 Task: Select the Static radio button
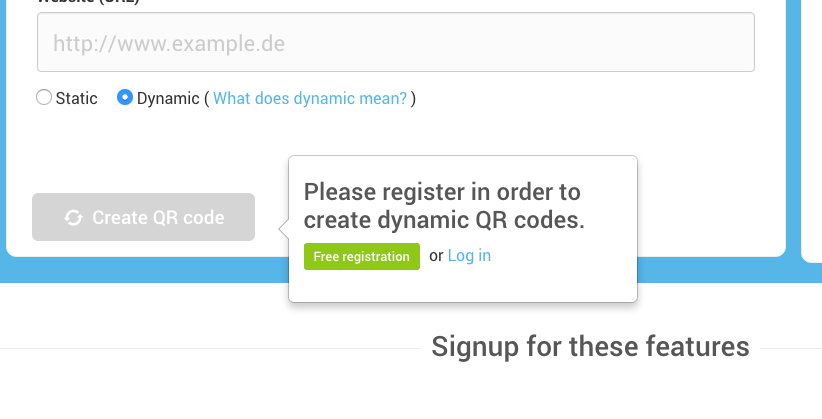(x=44, y=98)
